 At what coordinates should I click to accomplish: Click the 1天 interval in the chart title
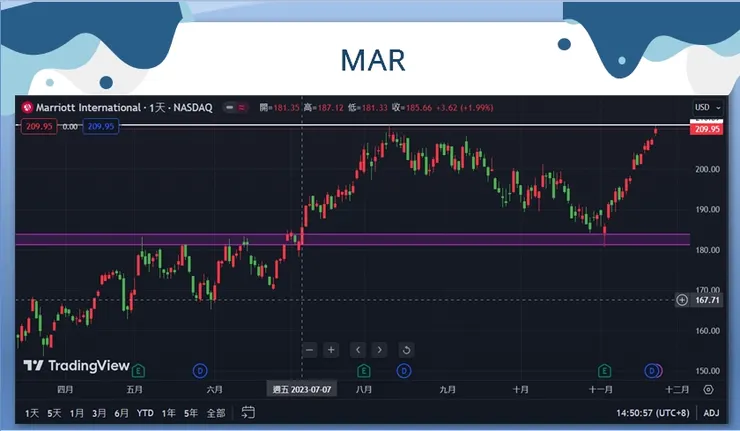pyautogui.click(x=157, y=108)
